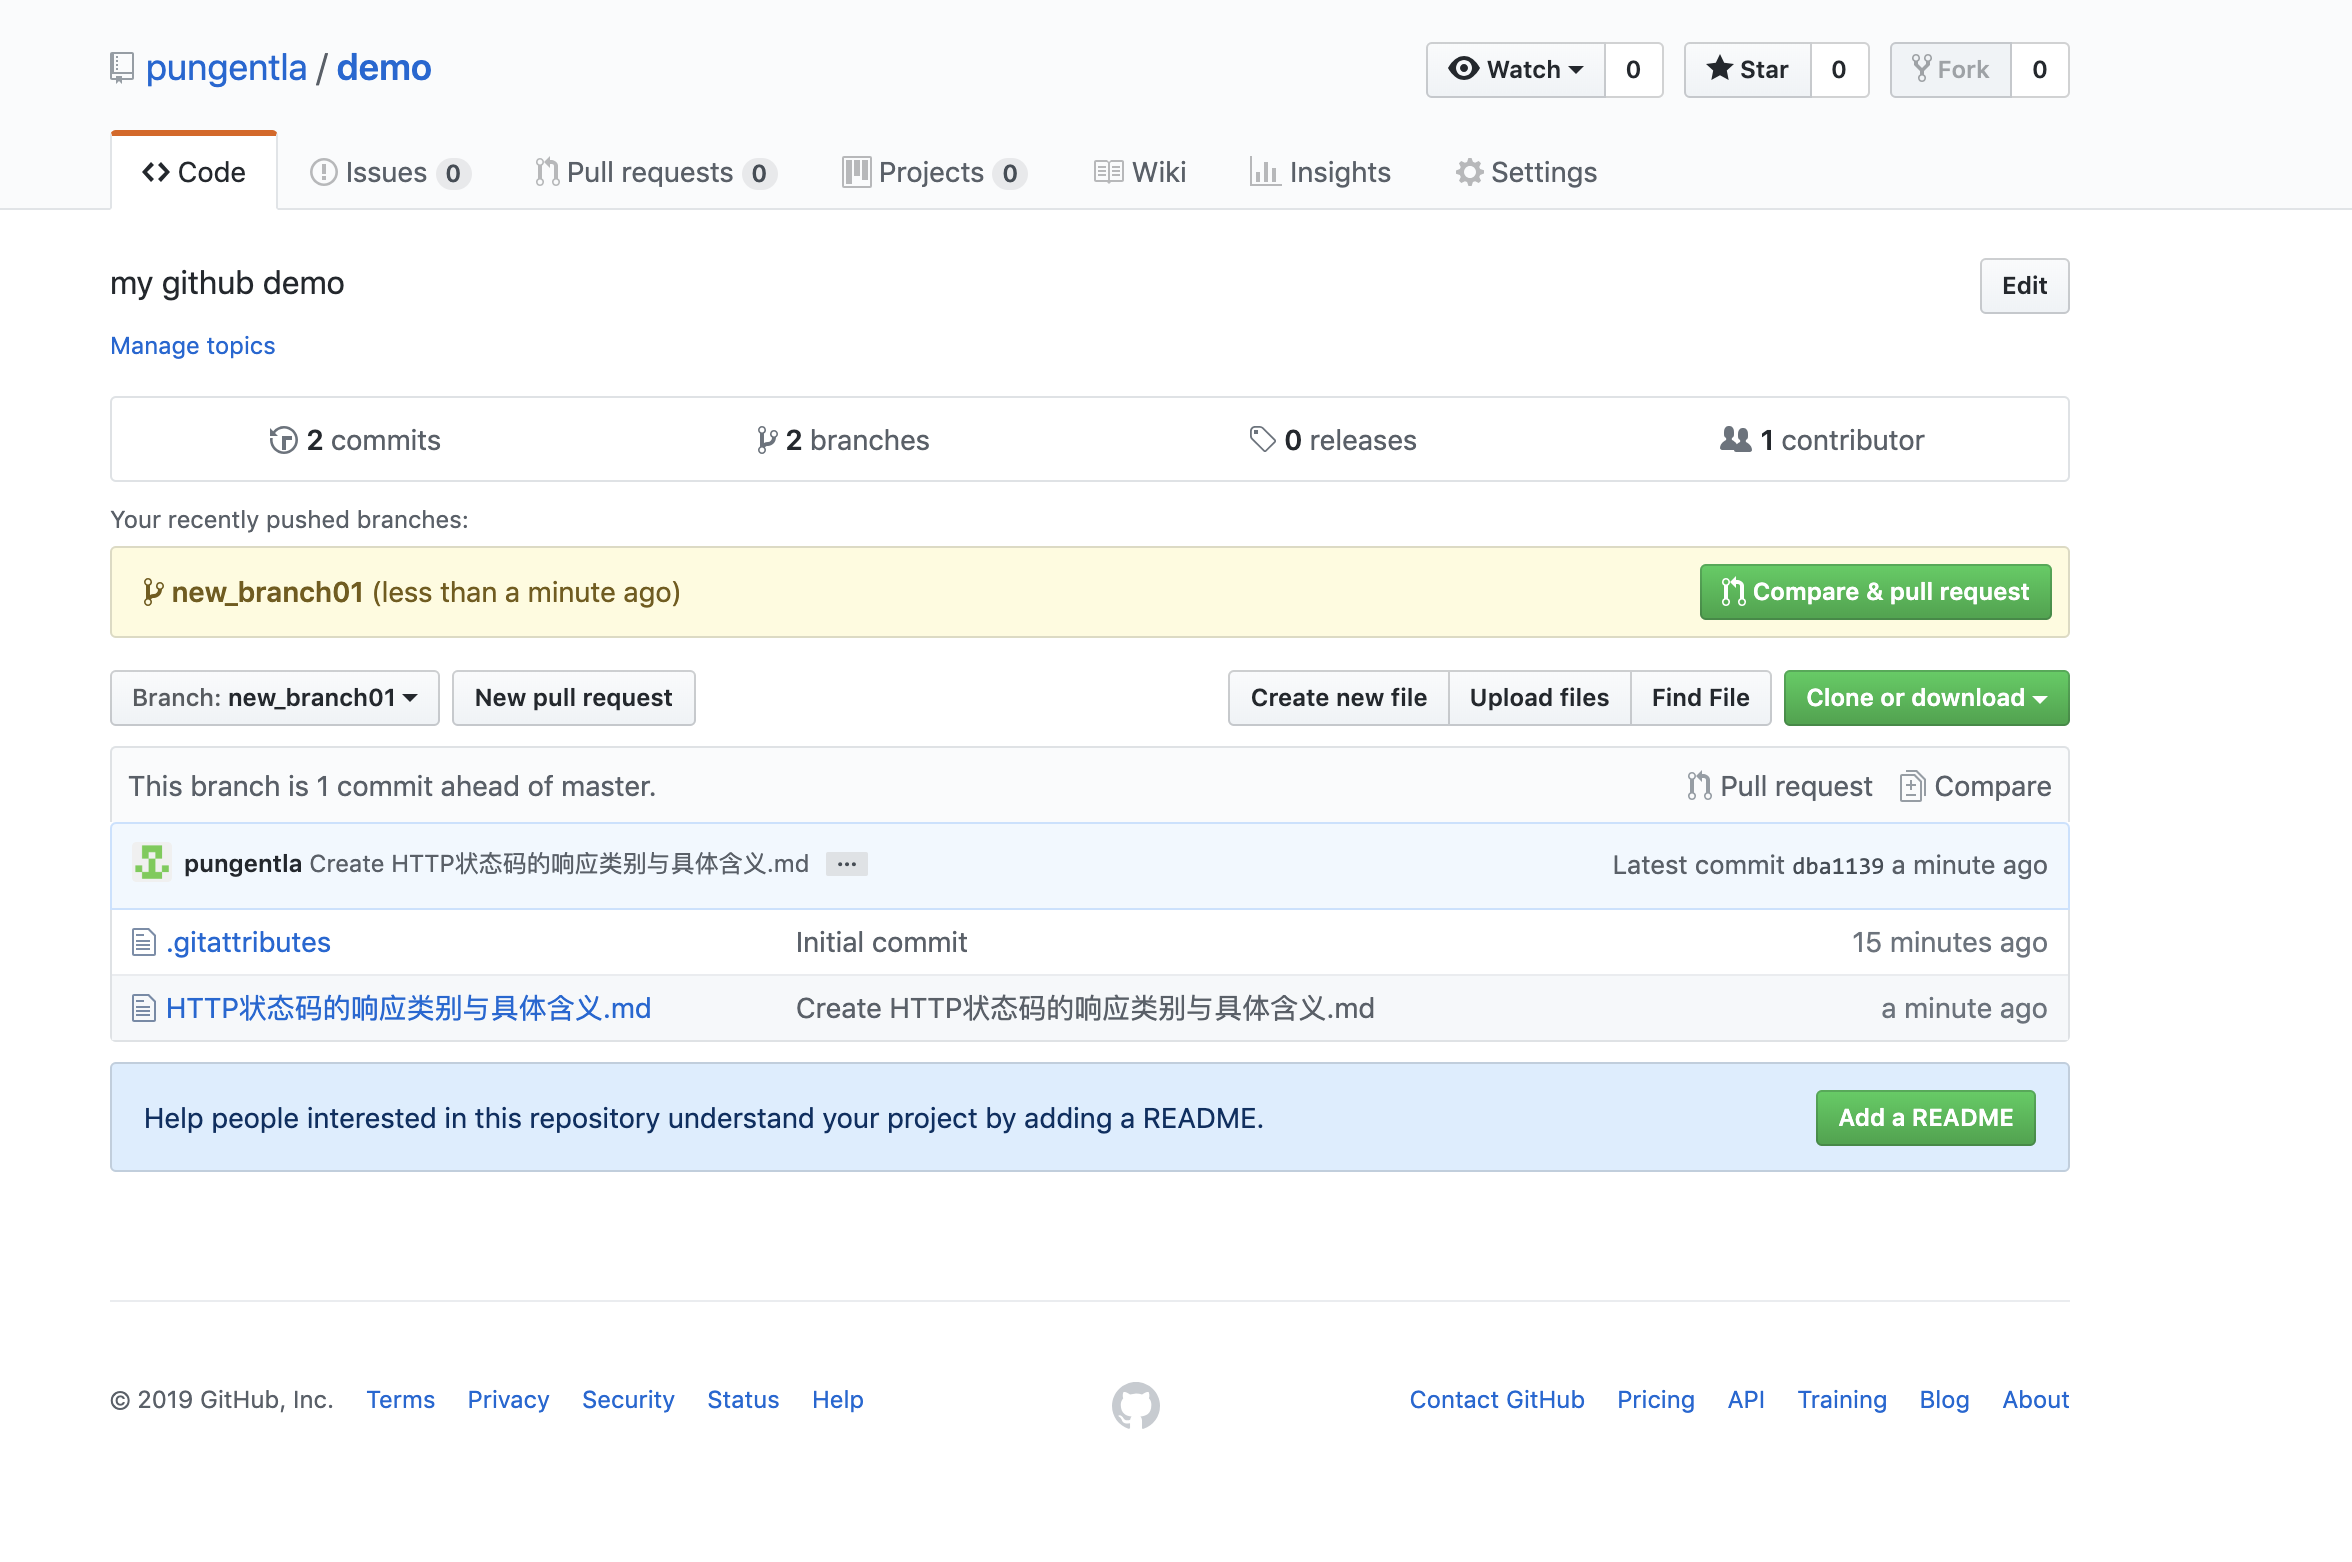Click the contributors people icon

point(1735,440)
